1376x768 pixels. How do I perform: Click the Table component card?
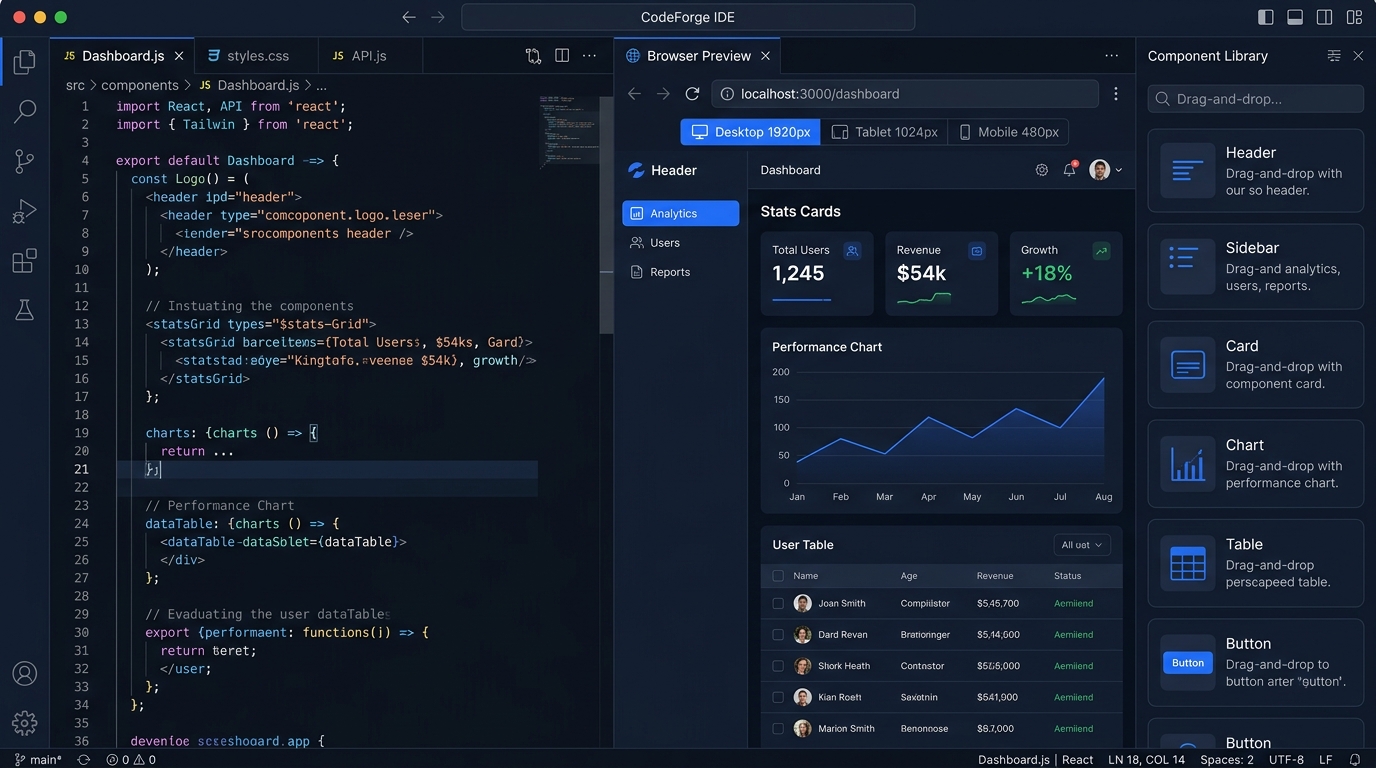pos(1255,563)
